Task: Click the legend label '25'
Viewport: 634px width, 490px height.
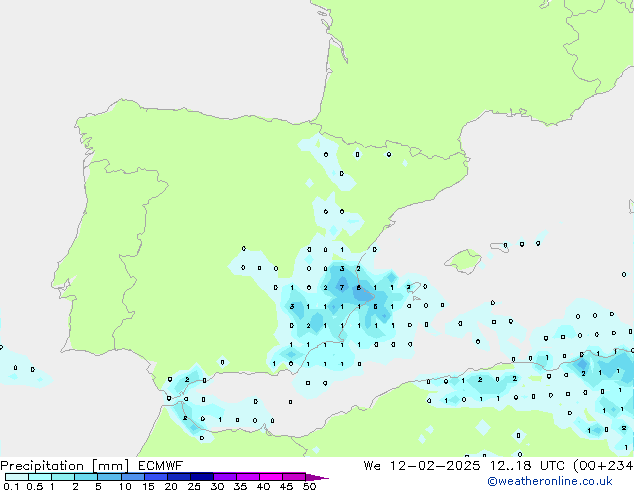Action: [x=194, y=486]
